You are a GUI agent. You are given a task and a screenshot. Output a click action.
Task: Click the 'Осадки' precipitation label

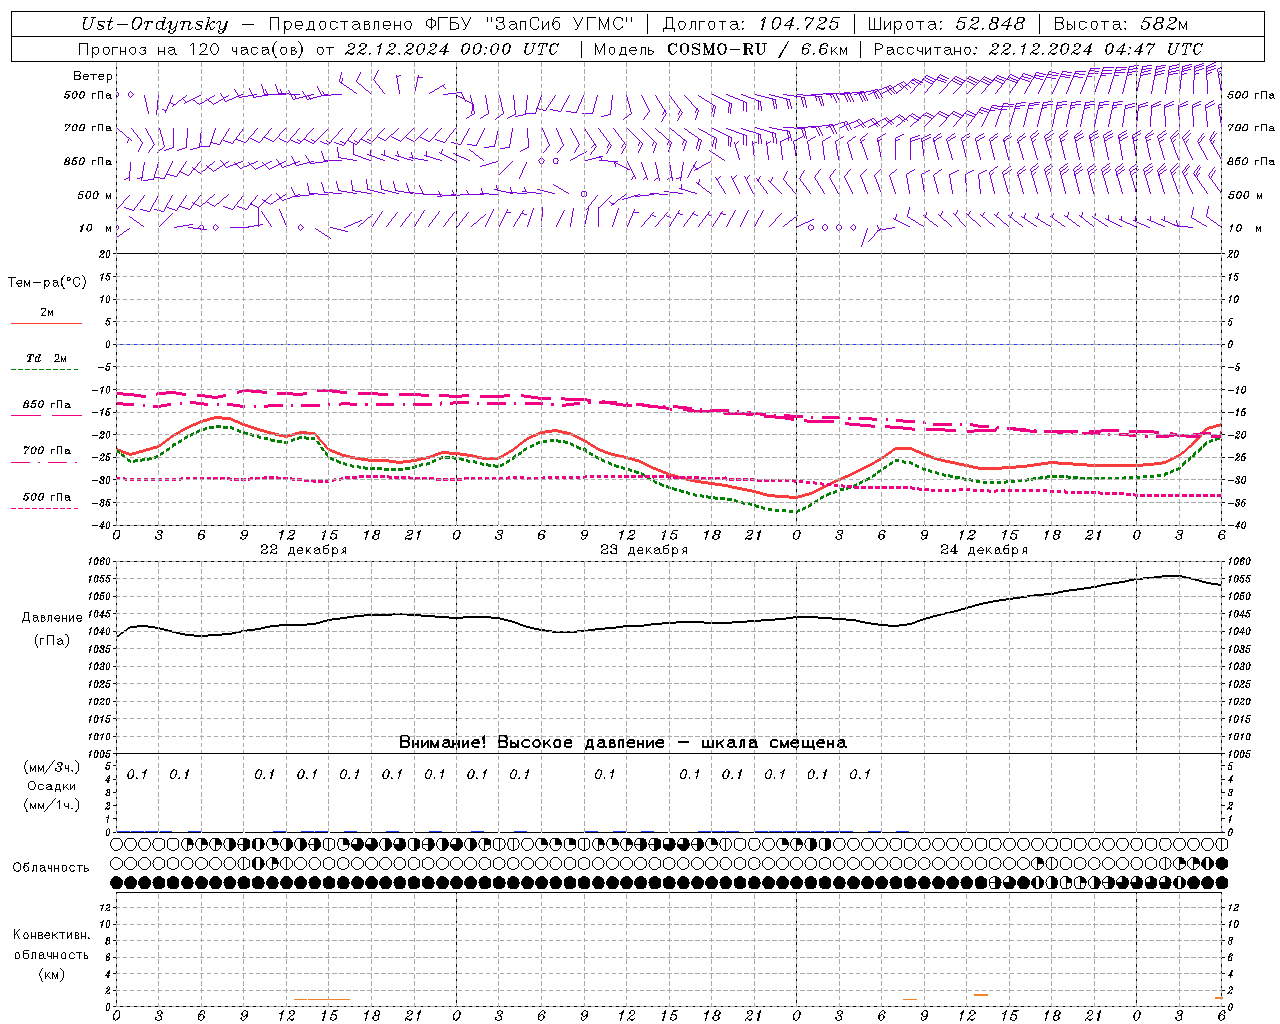[51, 787]
